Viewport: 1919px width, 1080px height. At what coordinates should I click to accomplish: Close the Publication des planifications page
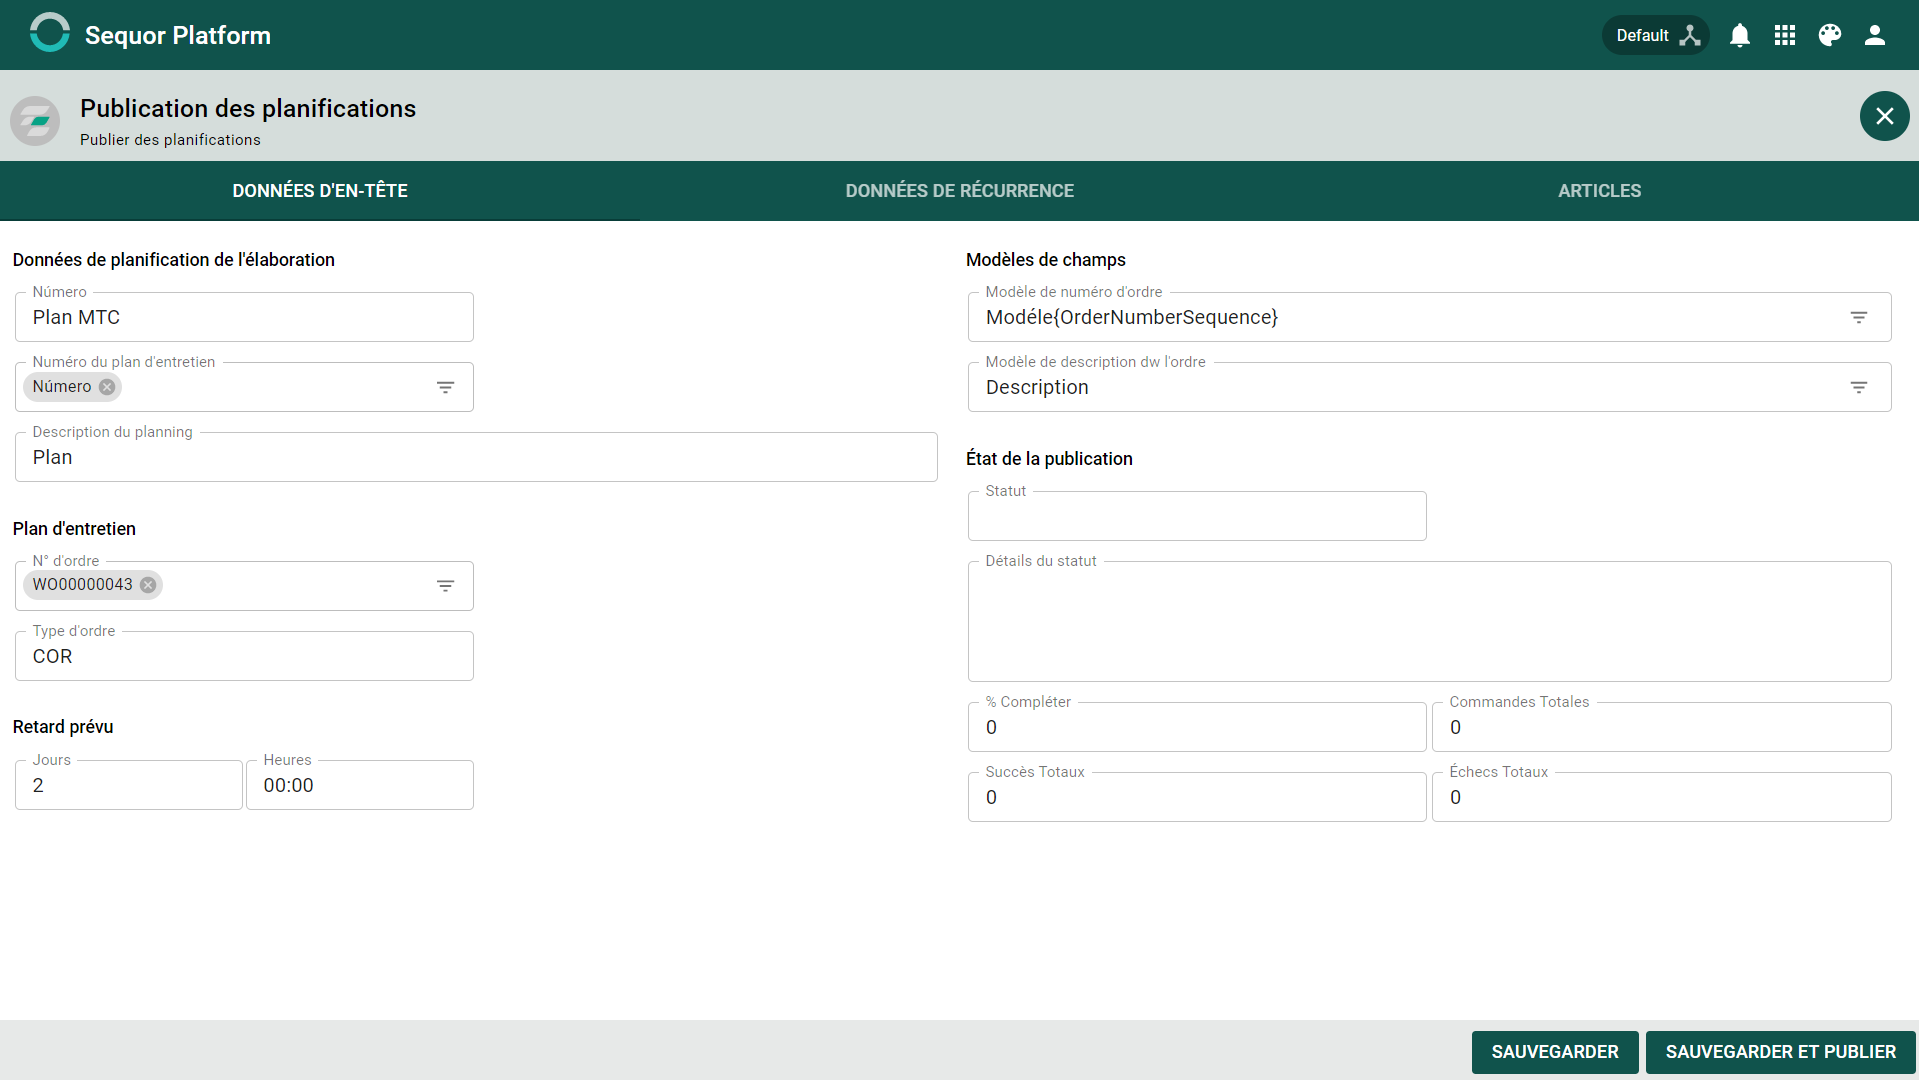[x=1884, y=116]
